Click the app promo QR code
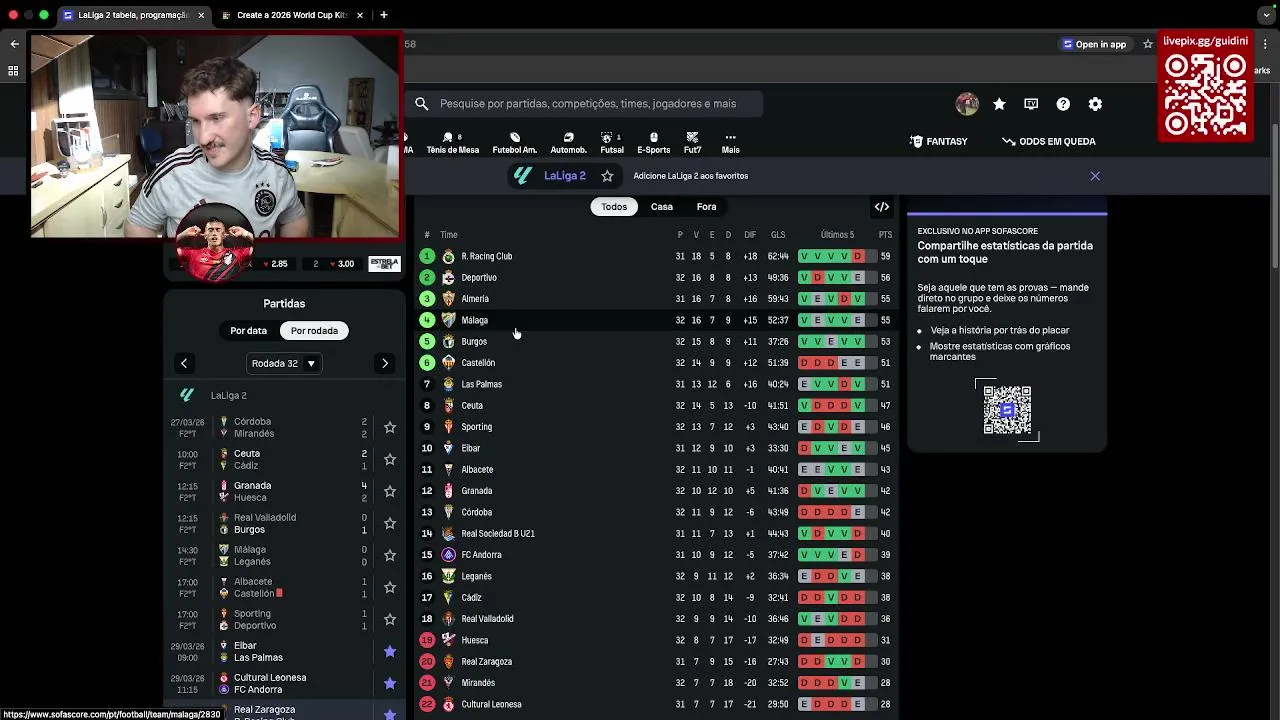 click(1007, 409)
